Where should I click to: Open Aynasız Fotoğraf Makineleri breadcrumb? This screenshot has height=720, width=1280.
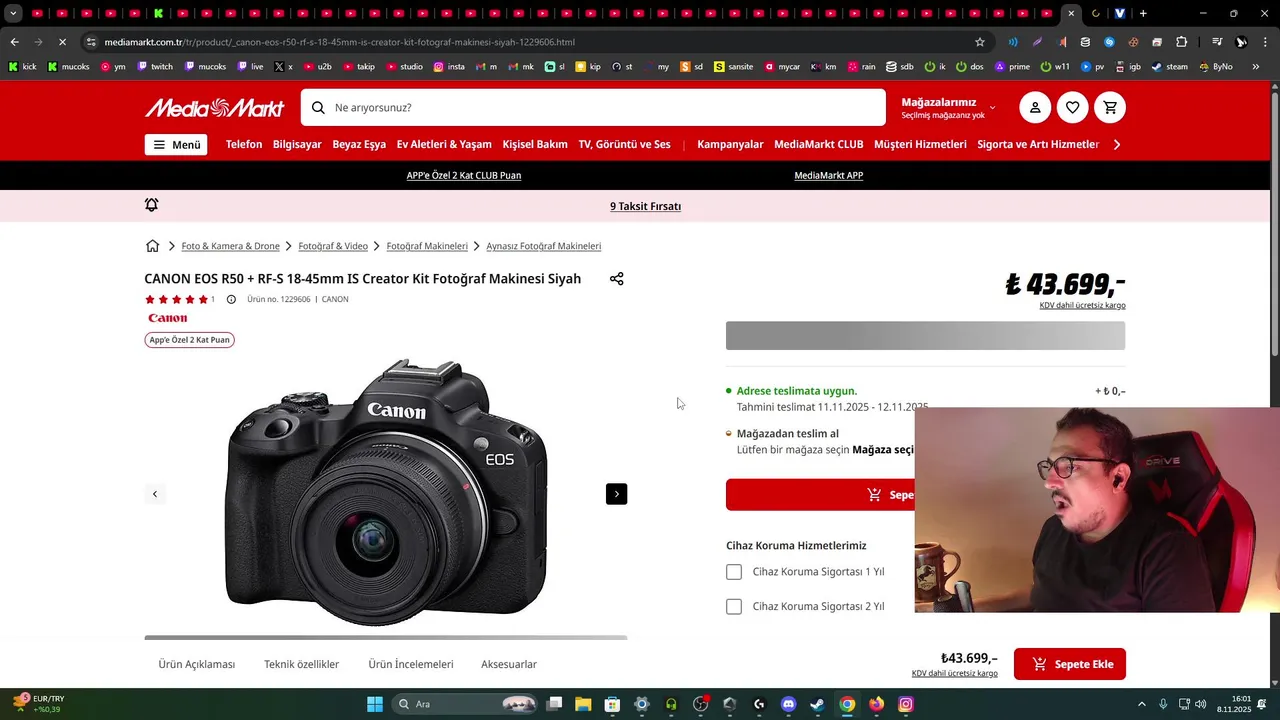[x=544, y=246]
